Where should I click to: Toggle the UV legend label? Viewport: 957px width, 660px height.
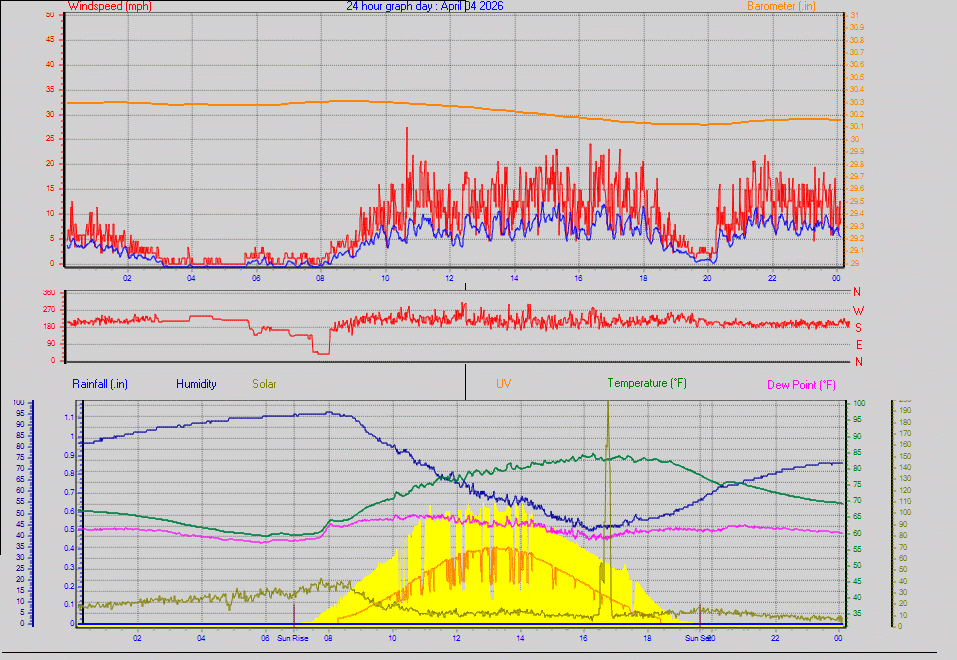point(503,383)
